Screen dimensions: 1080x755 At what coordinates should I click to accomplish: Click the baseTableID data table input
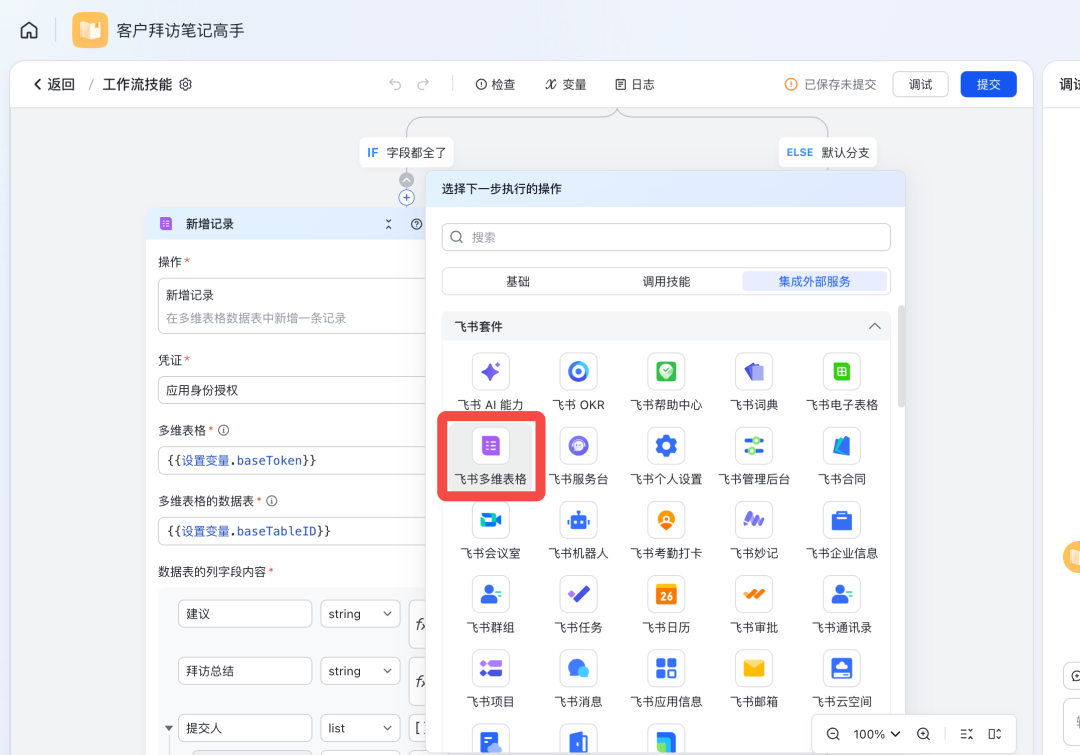pos(292,531)
